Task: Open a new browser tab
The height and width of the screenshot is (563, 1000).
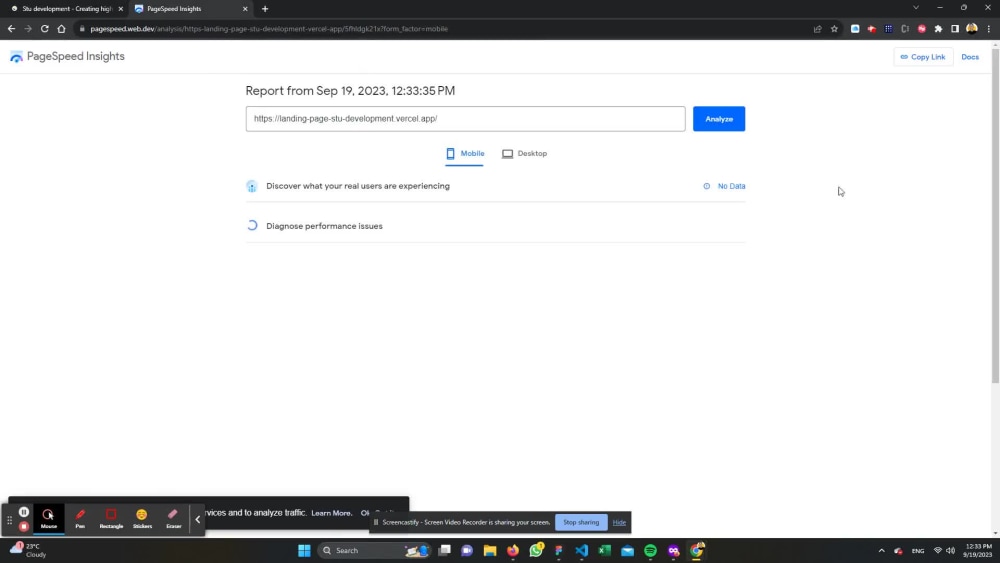Action: pyautogui.click(x=265, y=9)
